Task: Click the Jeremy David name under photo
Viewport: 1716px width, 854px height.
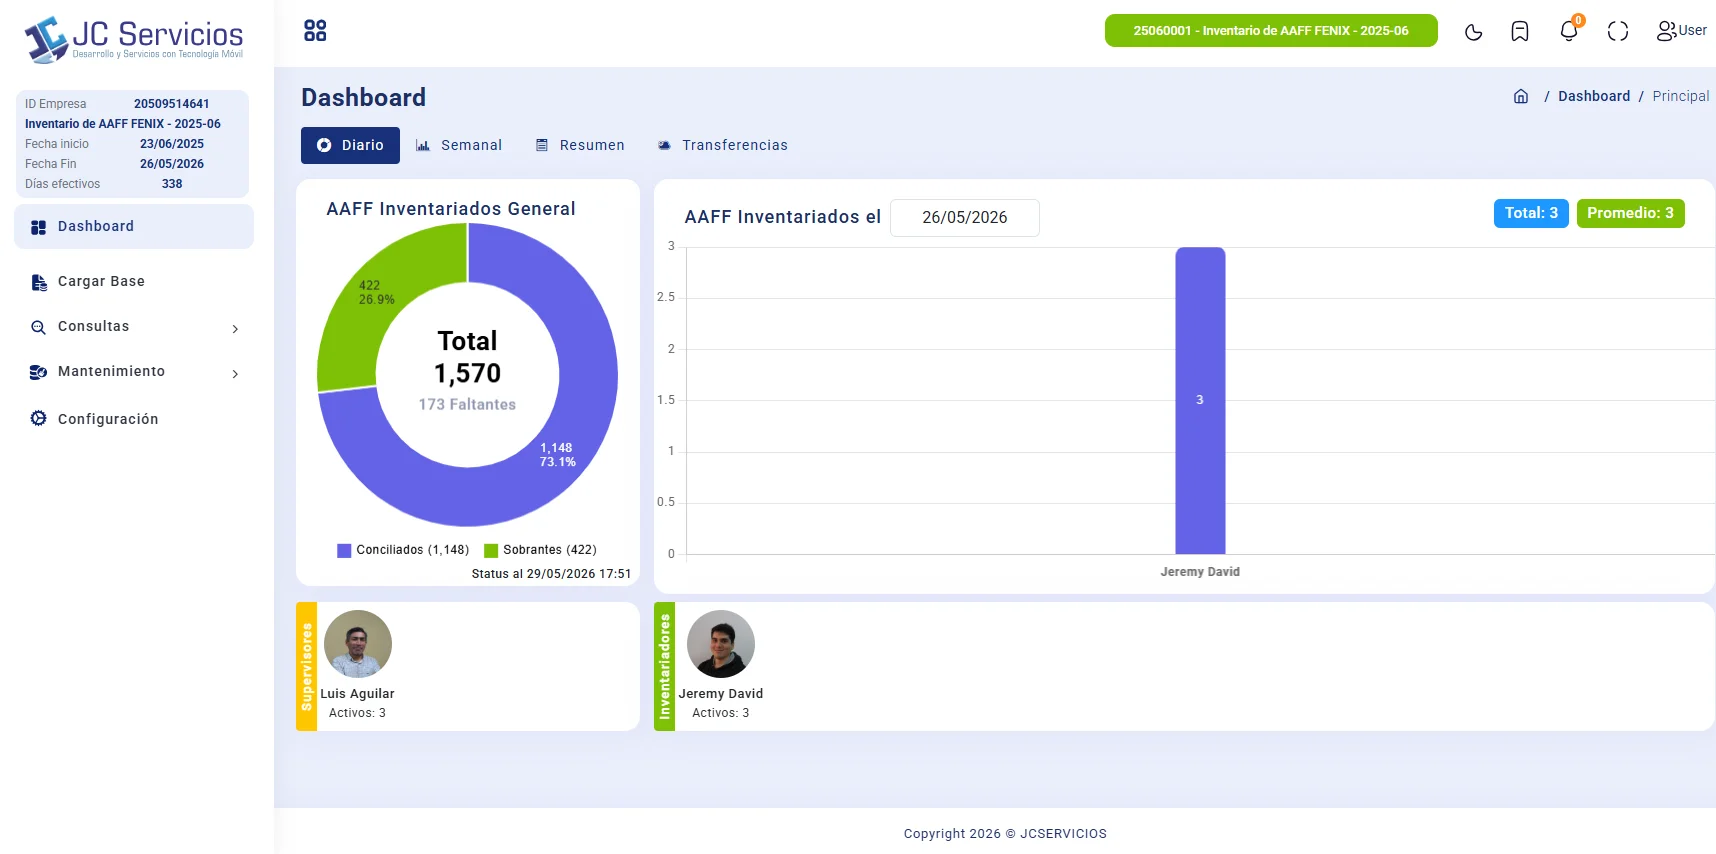Action: (720, 694)
